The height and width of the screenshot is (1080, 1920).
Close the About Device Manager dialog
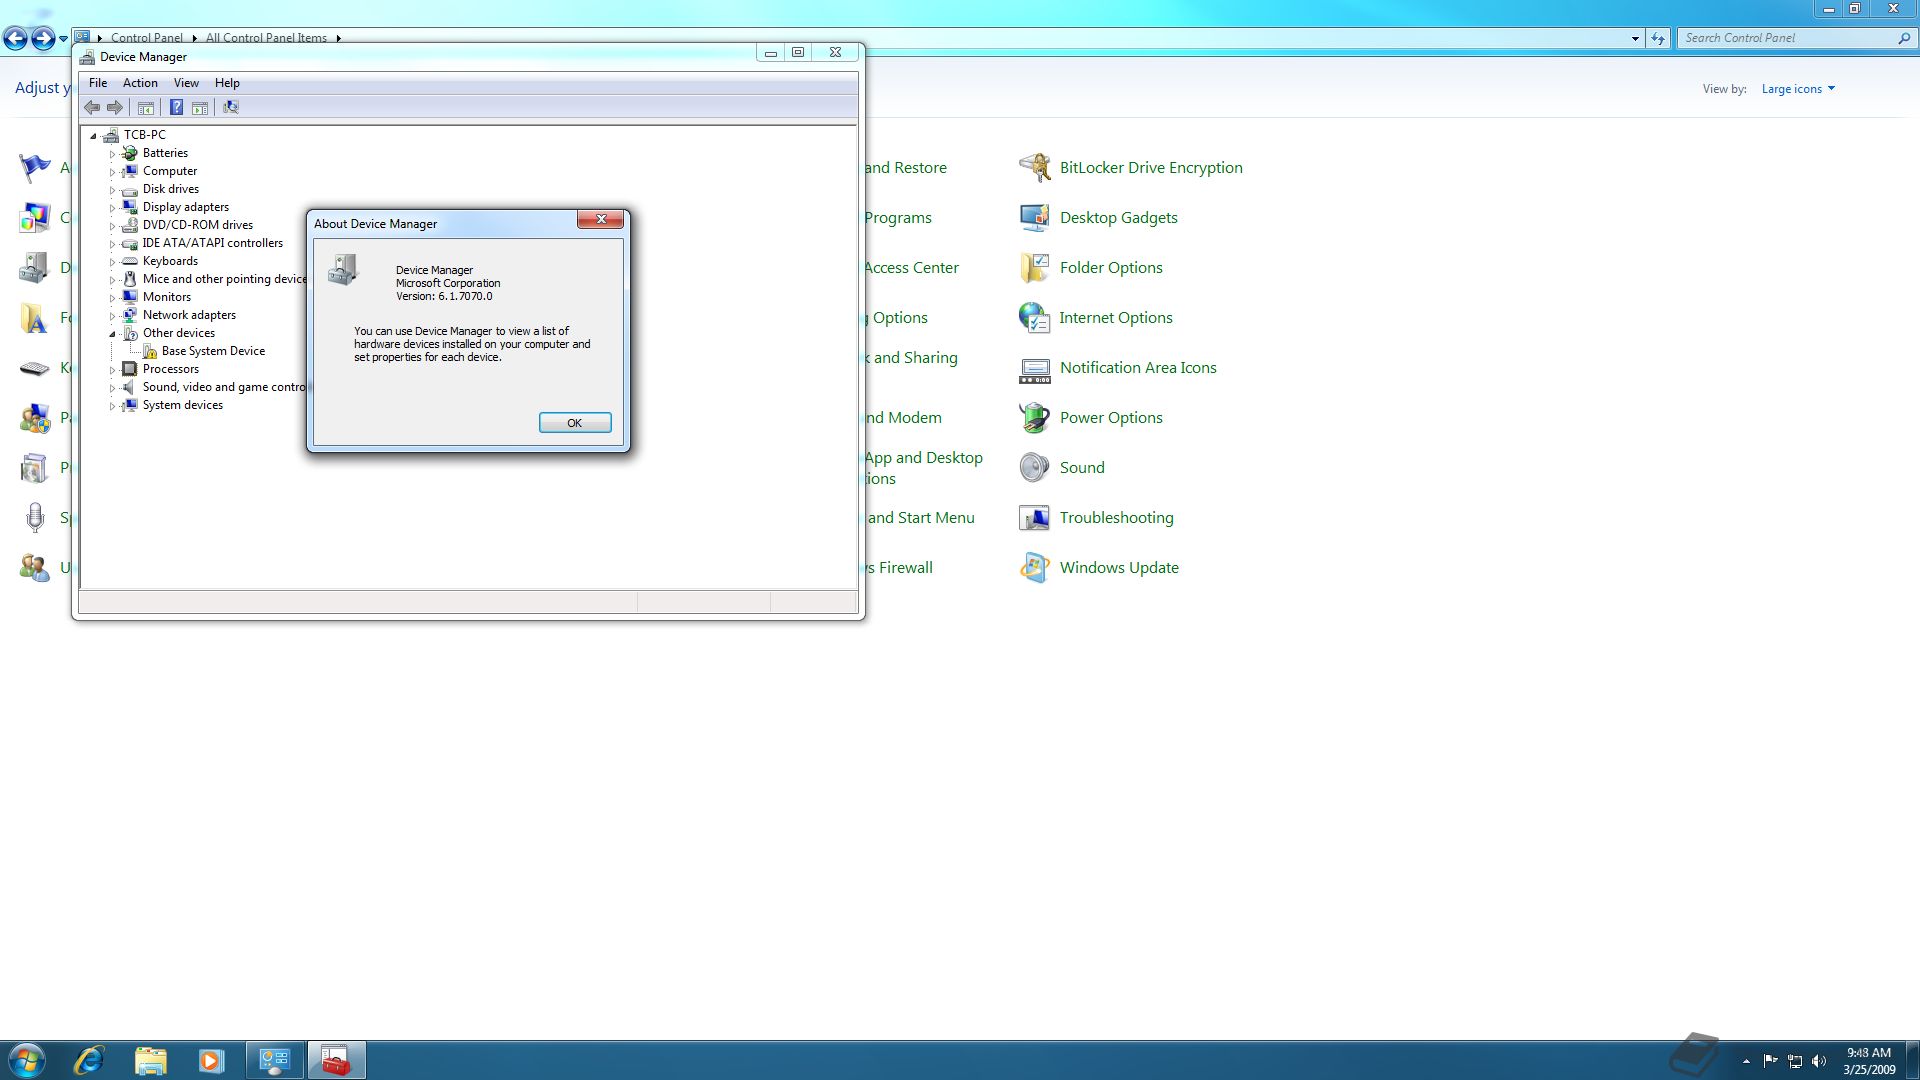click(601, 219)
